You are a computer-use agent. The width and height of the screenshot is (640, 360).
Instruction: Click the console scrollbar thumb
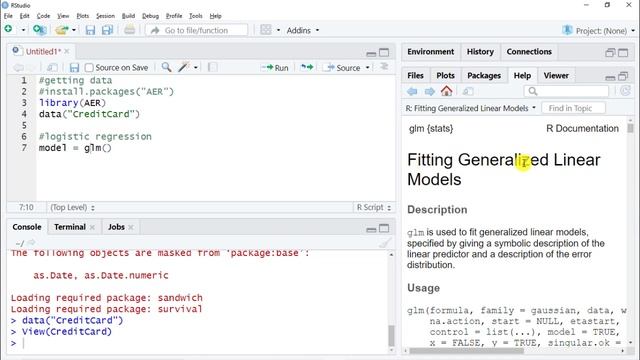(x=391, y=336)
